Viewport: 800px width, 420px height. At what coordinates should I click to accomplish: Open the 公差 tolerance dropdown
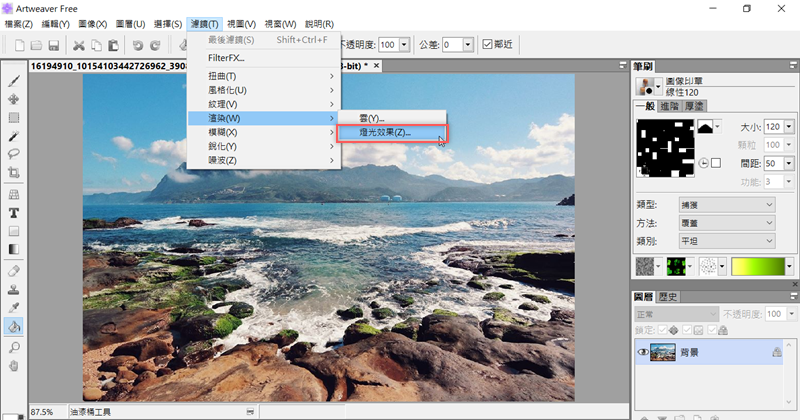(468, 44)
